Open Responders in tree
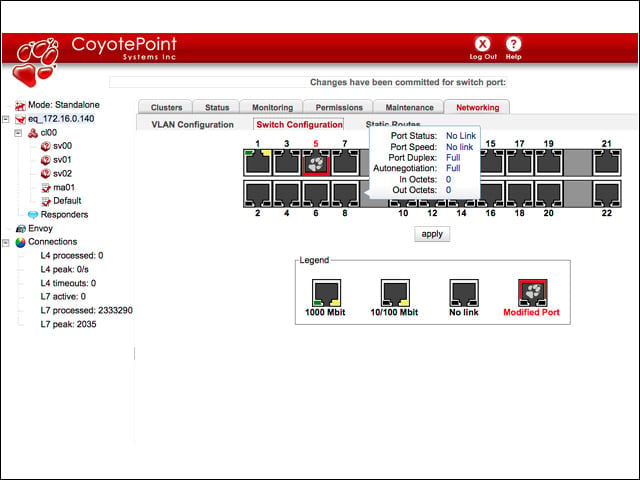This screenshot has width=640, height=480. point(64,215)
